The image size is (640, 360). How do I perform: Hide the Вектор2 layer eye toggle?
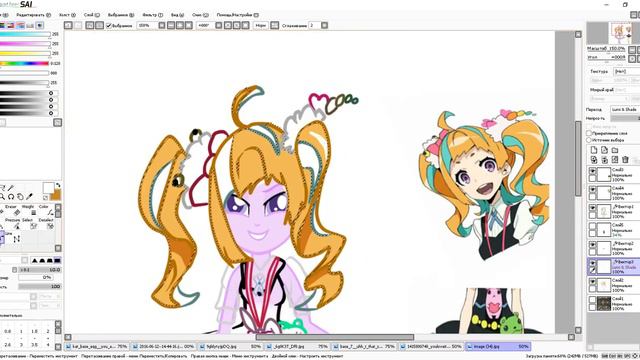592,245
